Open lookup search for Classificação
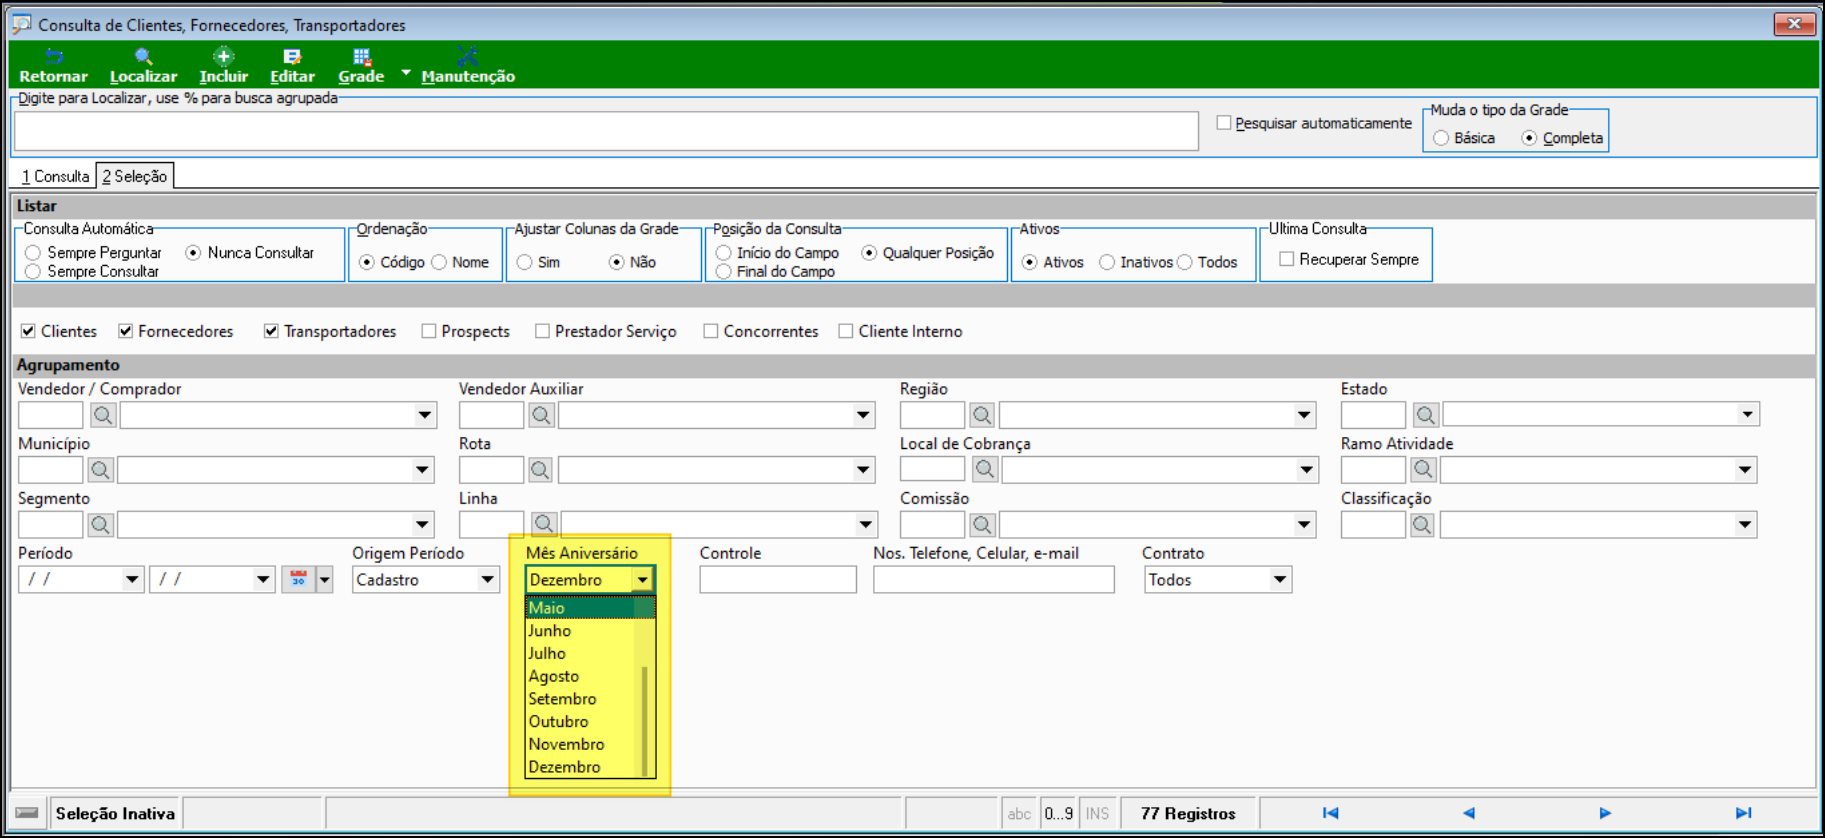The width and height of the screenshot is (1825, 838). pyautogui.click(x=1422, y=525)
